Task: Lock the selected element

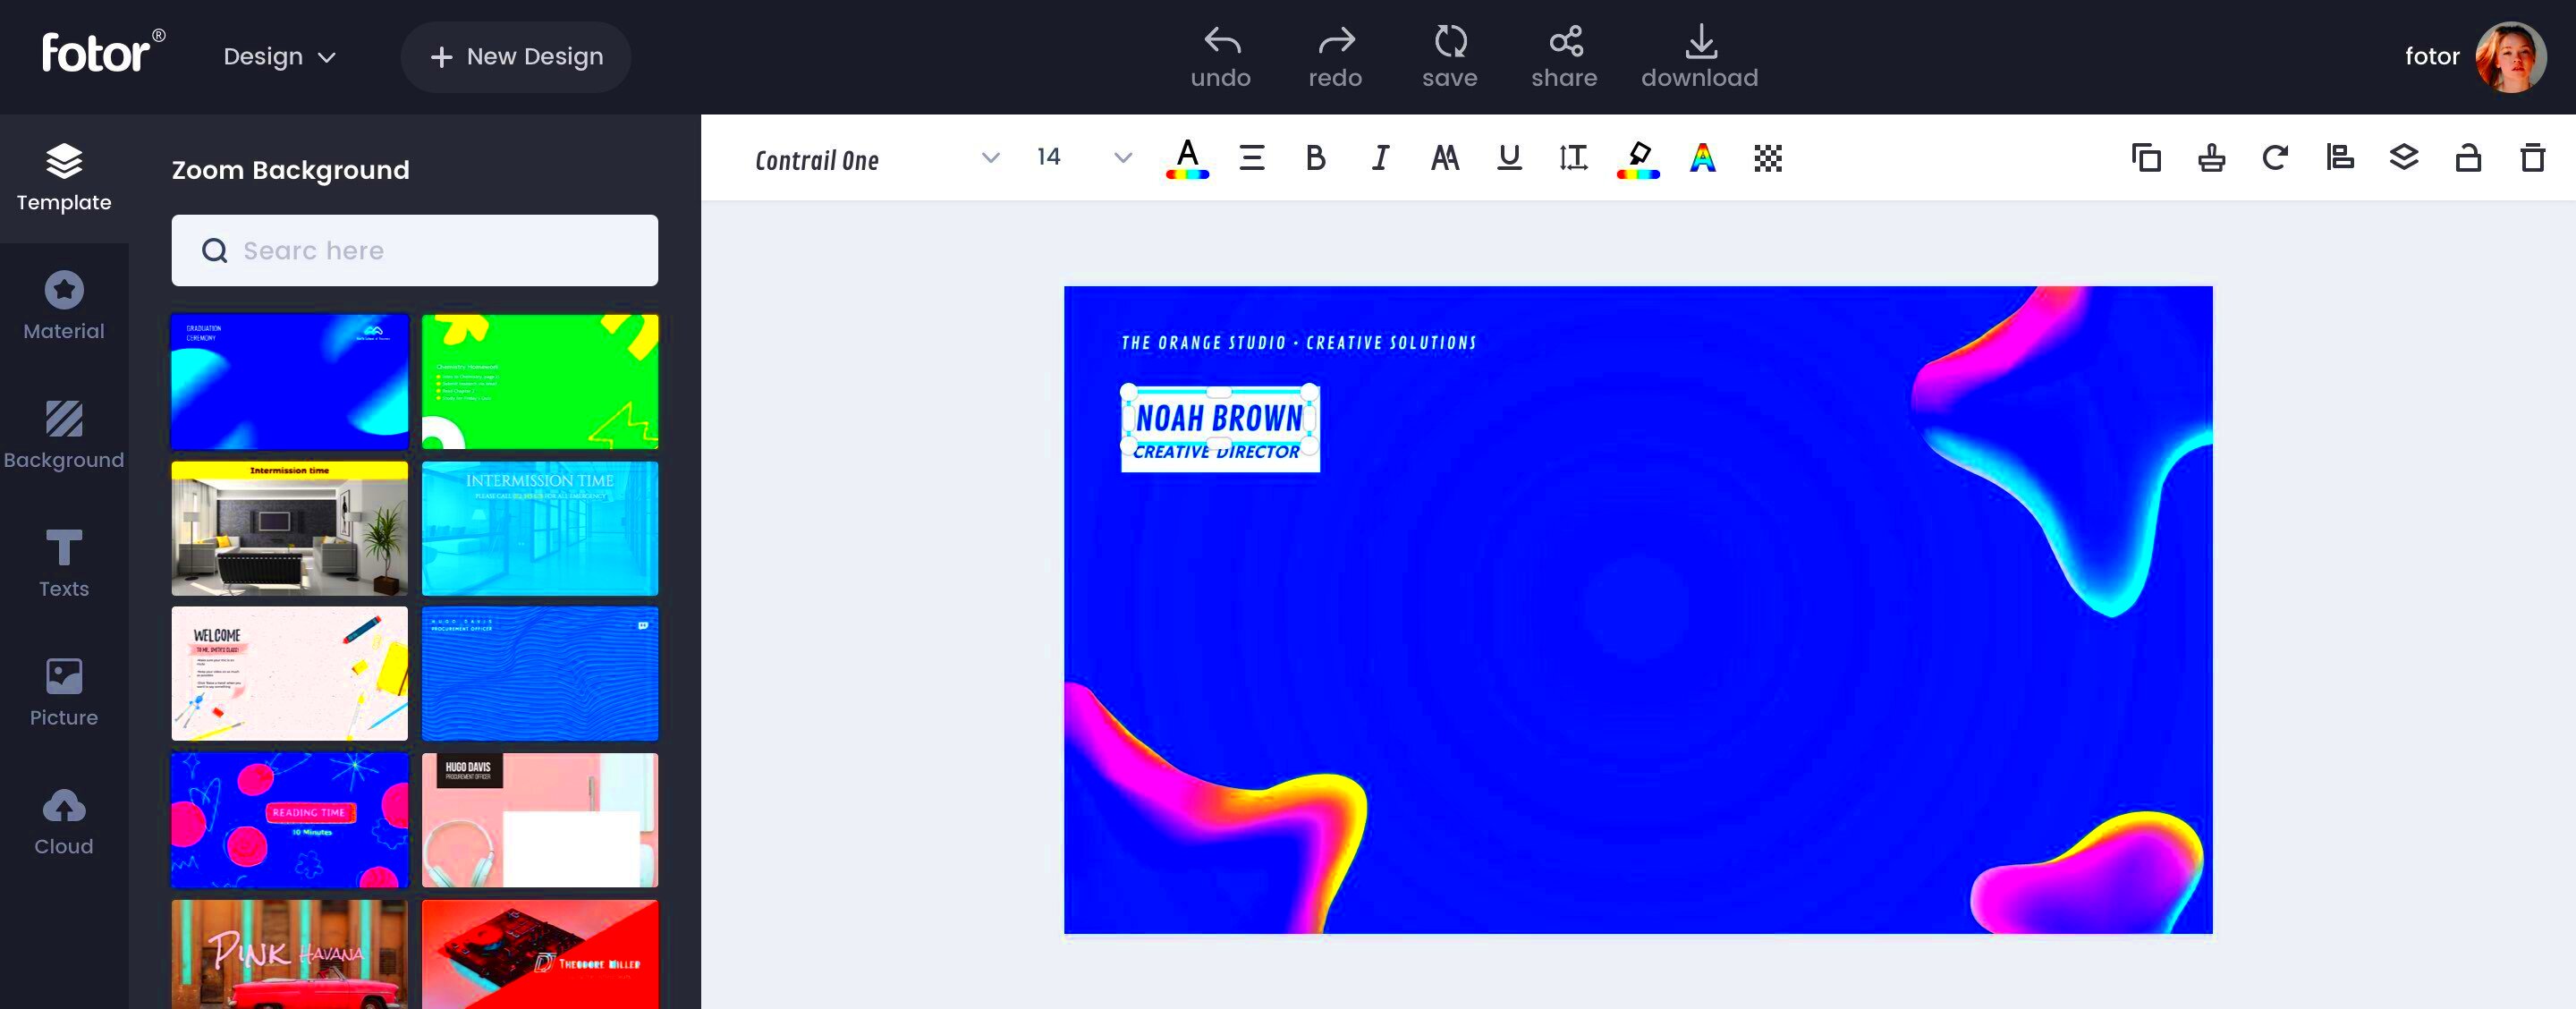Action: pos(2468,158)
